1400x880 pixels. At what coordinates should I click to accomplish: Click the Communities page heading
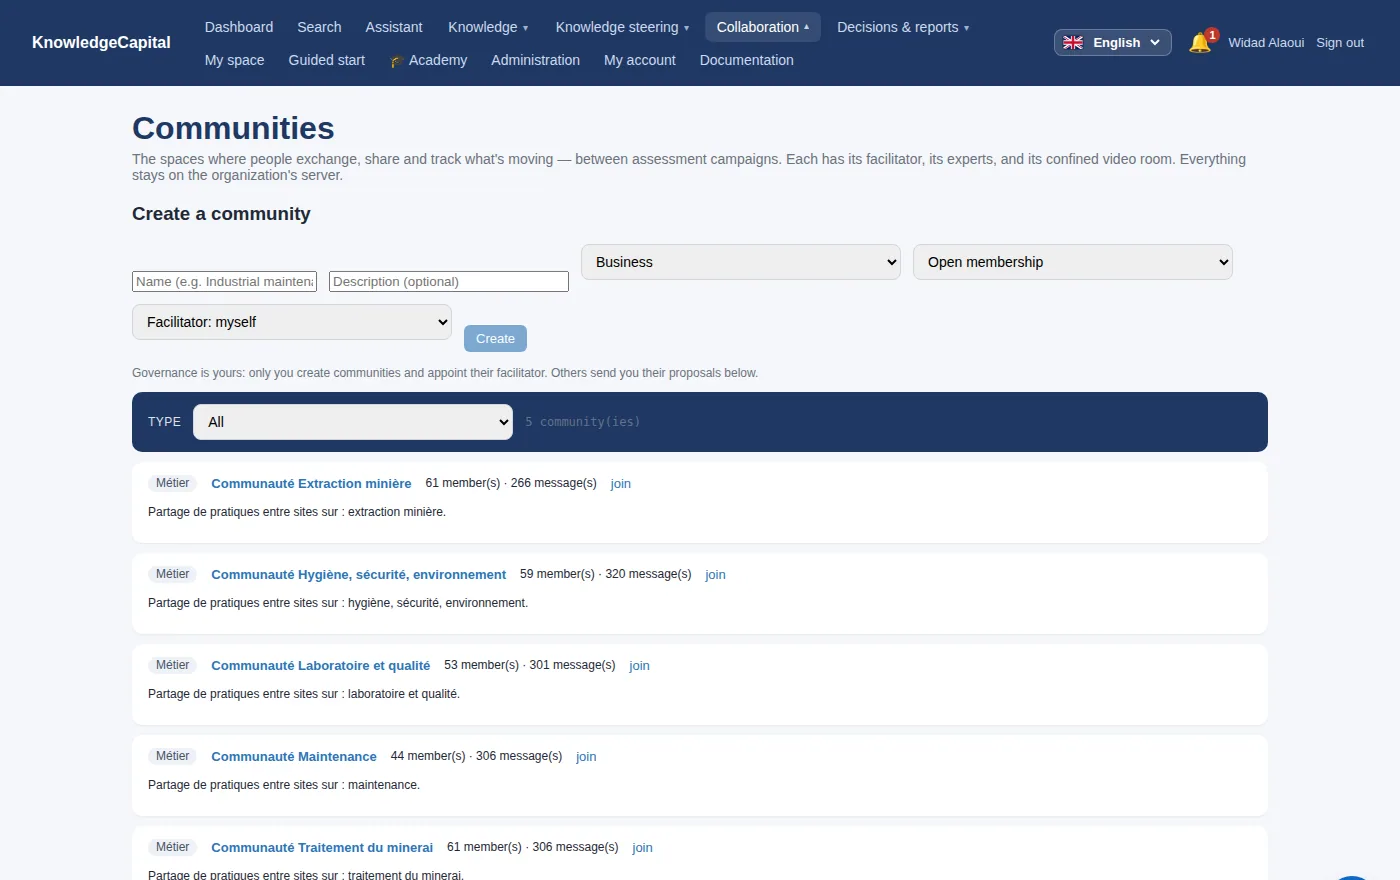click(x=233, y=128)
